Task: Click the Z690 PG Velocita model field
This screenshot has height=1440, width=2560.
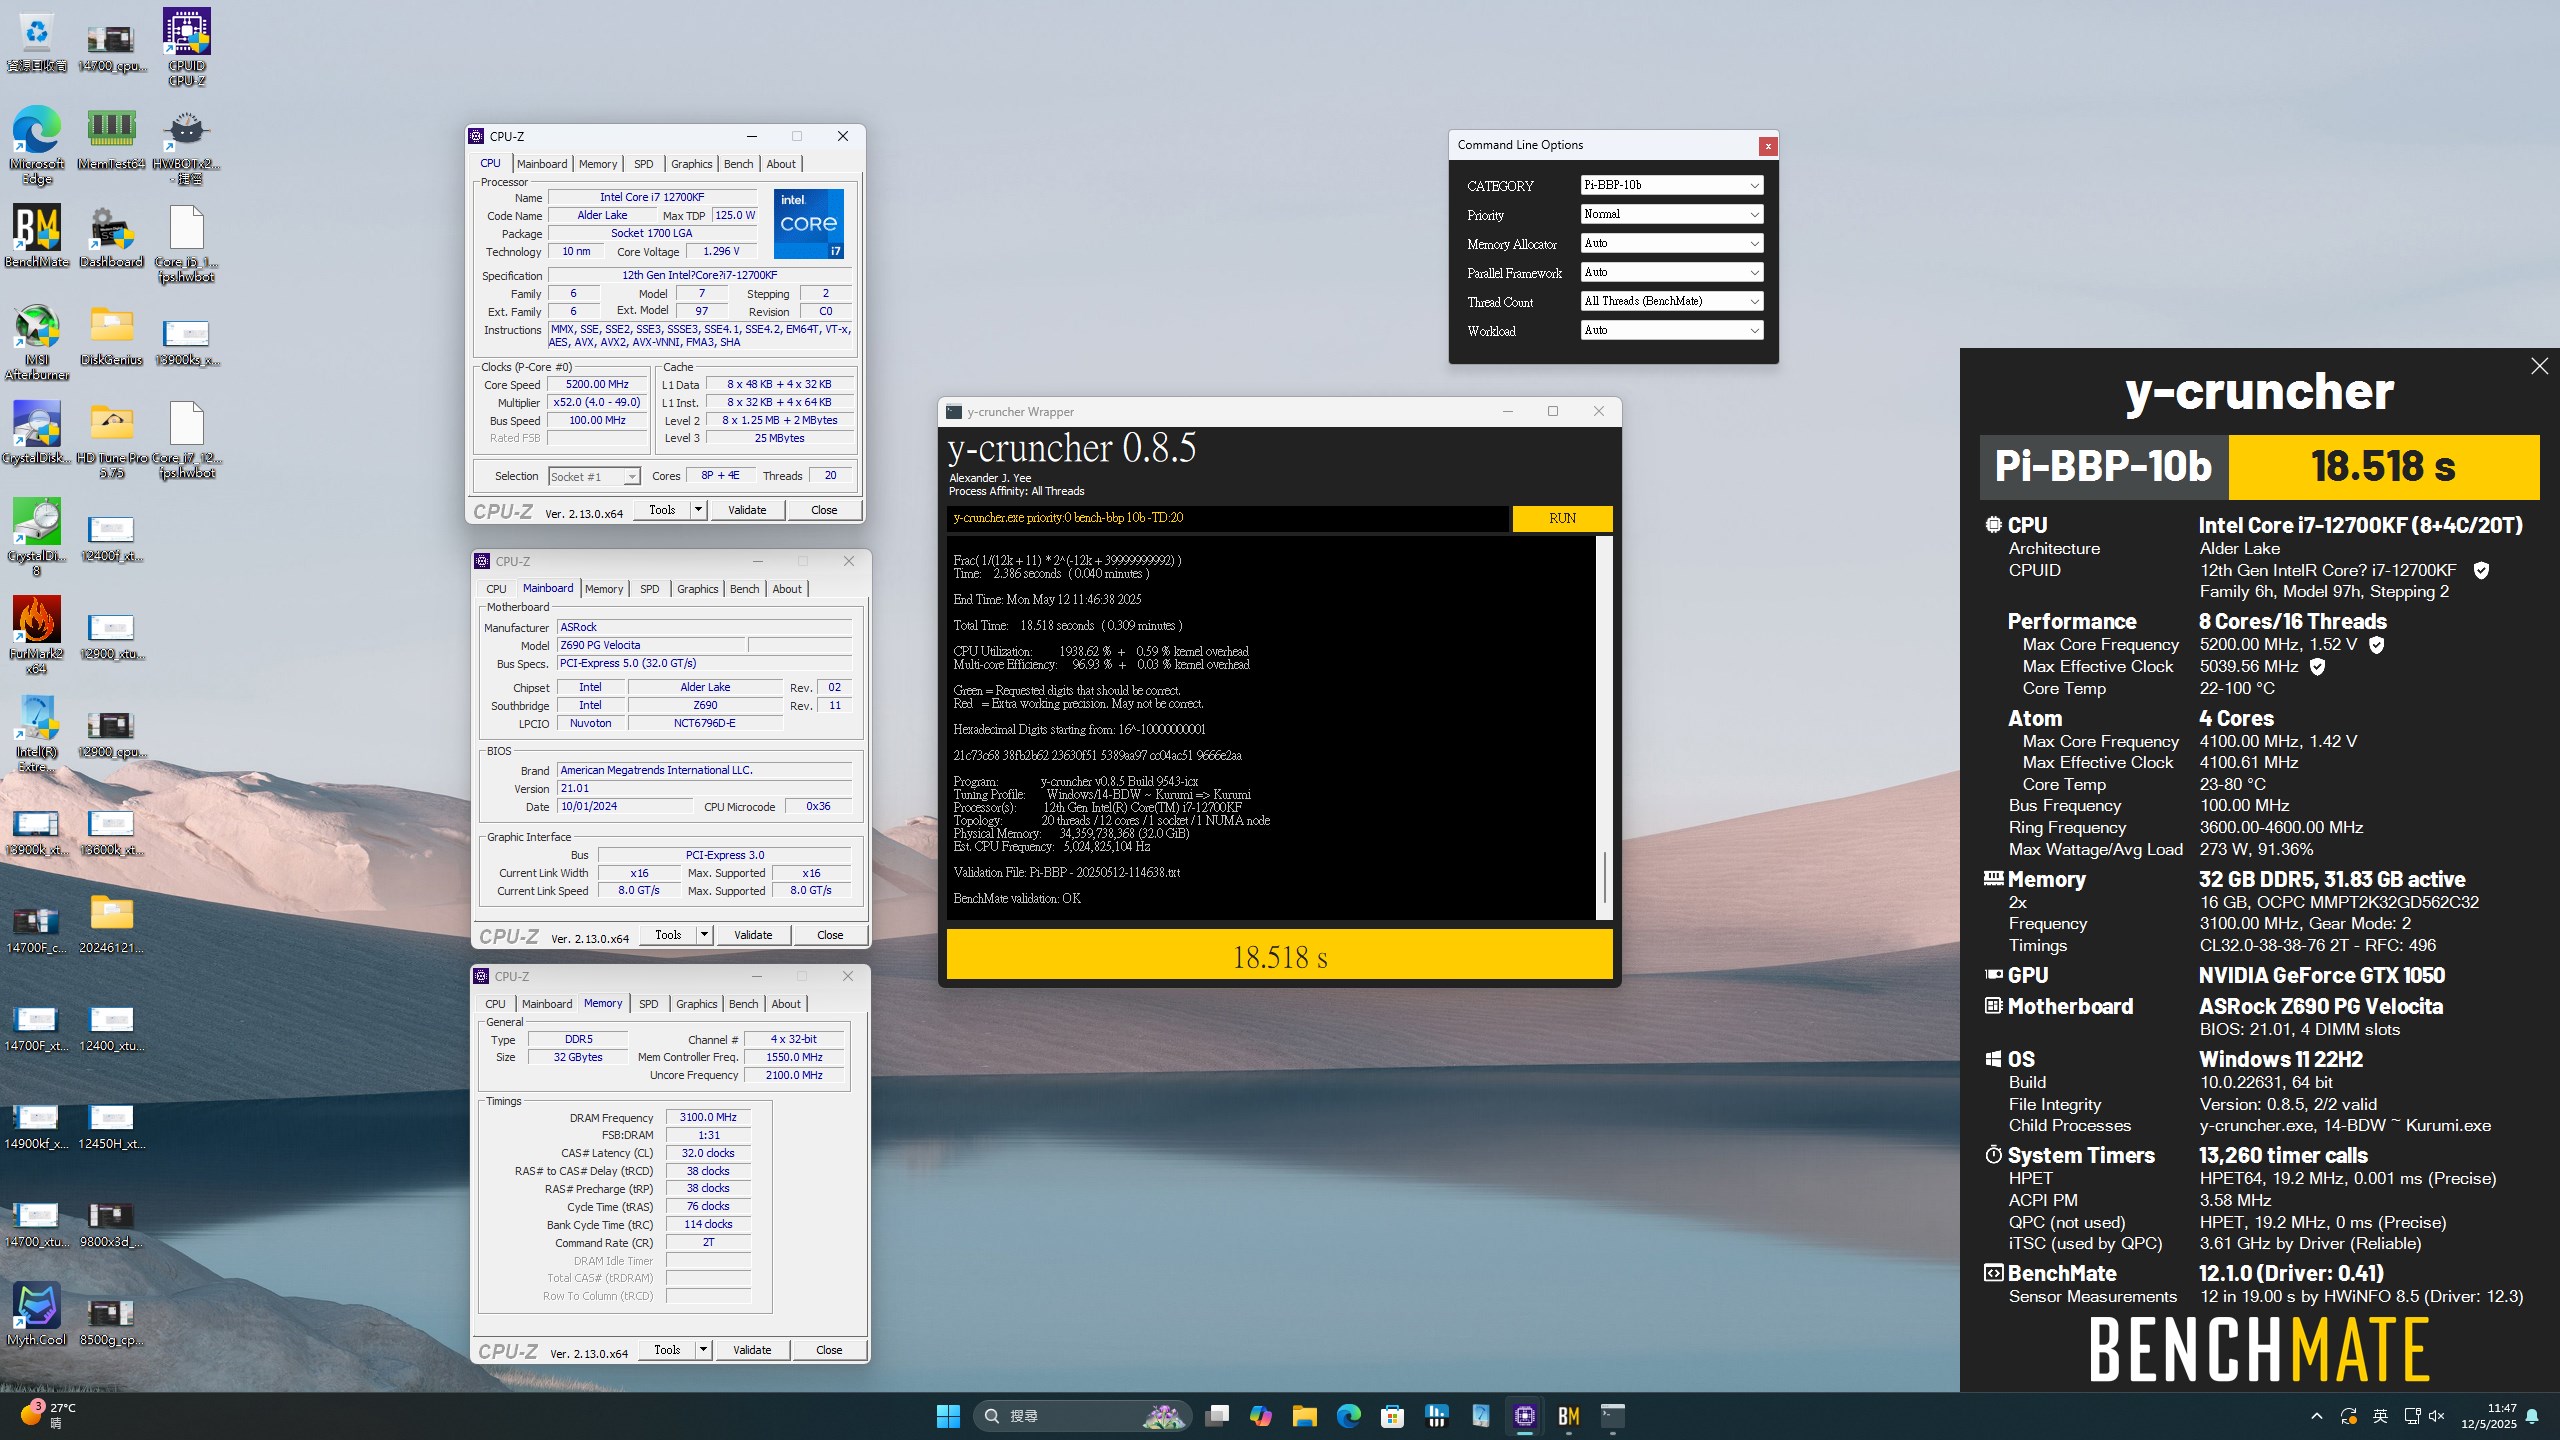Action: tap(651, 646)
